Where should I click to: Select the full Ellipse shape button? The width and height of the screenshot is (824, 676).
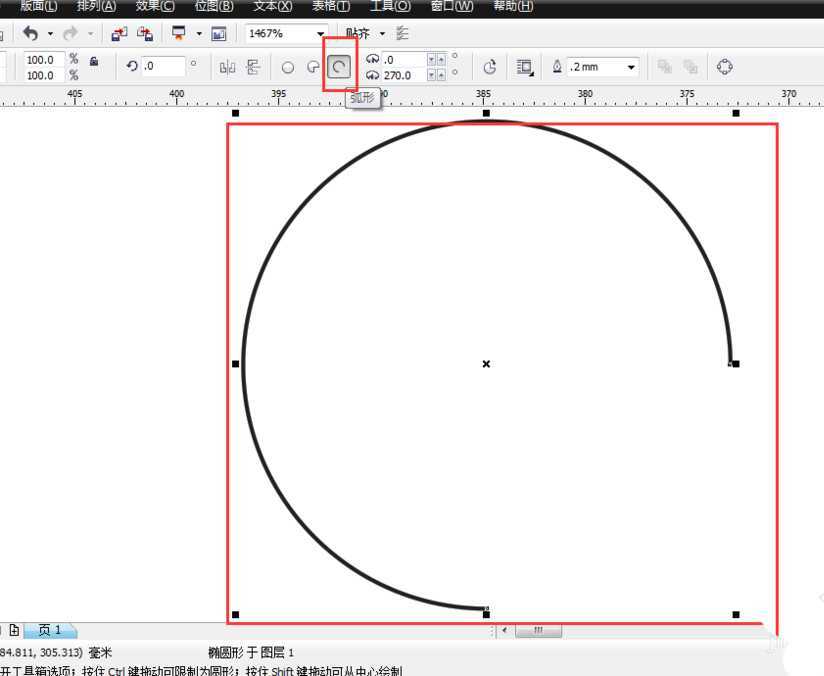pyautogui.click(x=288, y=67)
